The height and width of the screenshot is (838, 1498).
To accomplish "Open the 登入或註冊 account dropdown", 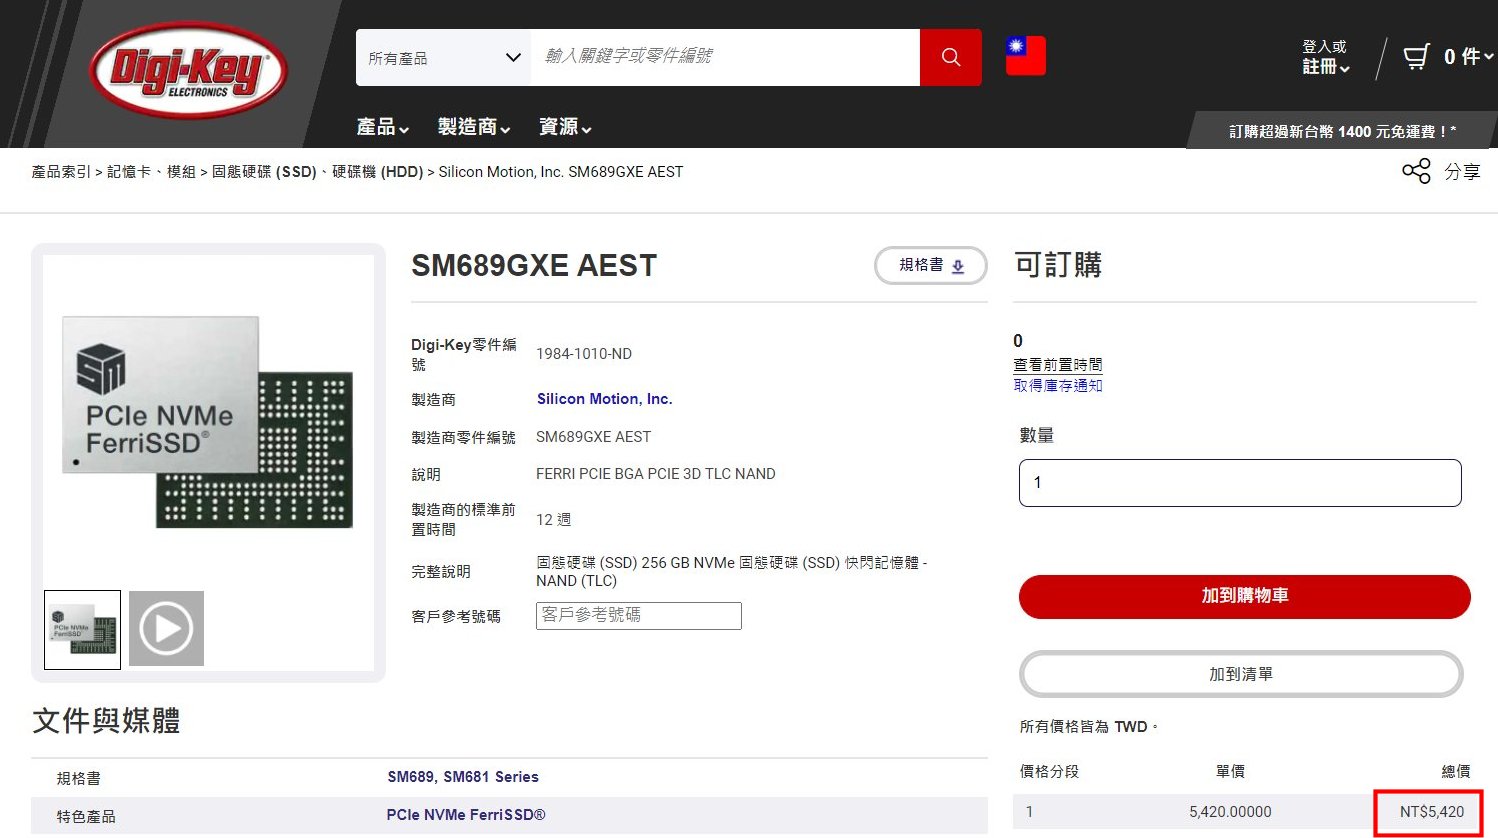I will pos(1325,57).
